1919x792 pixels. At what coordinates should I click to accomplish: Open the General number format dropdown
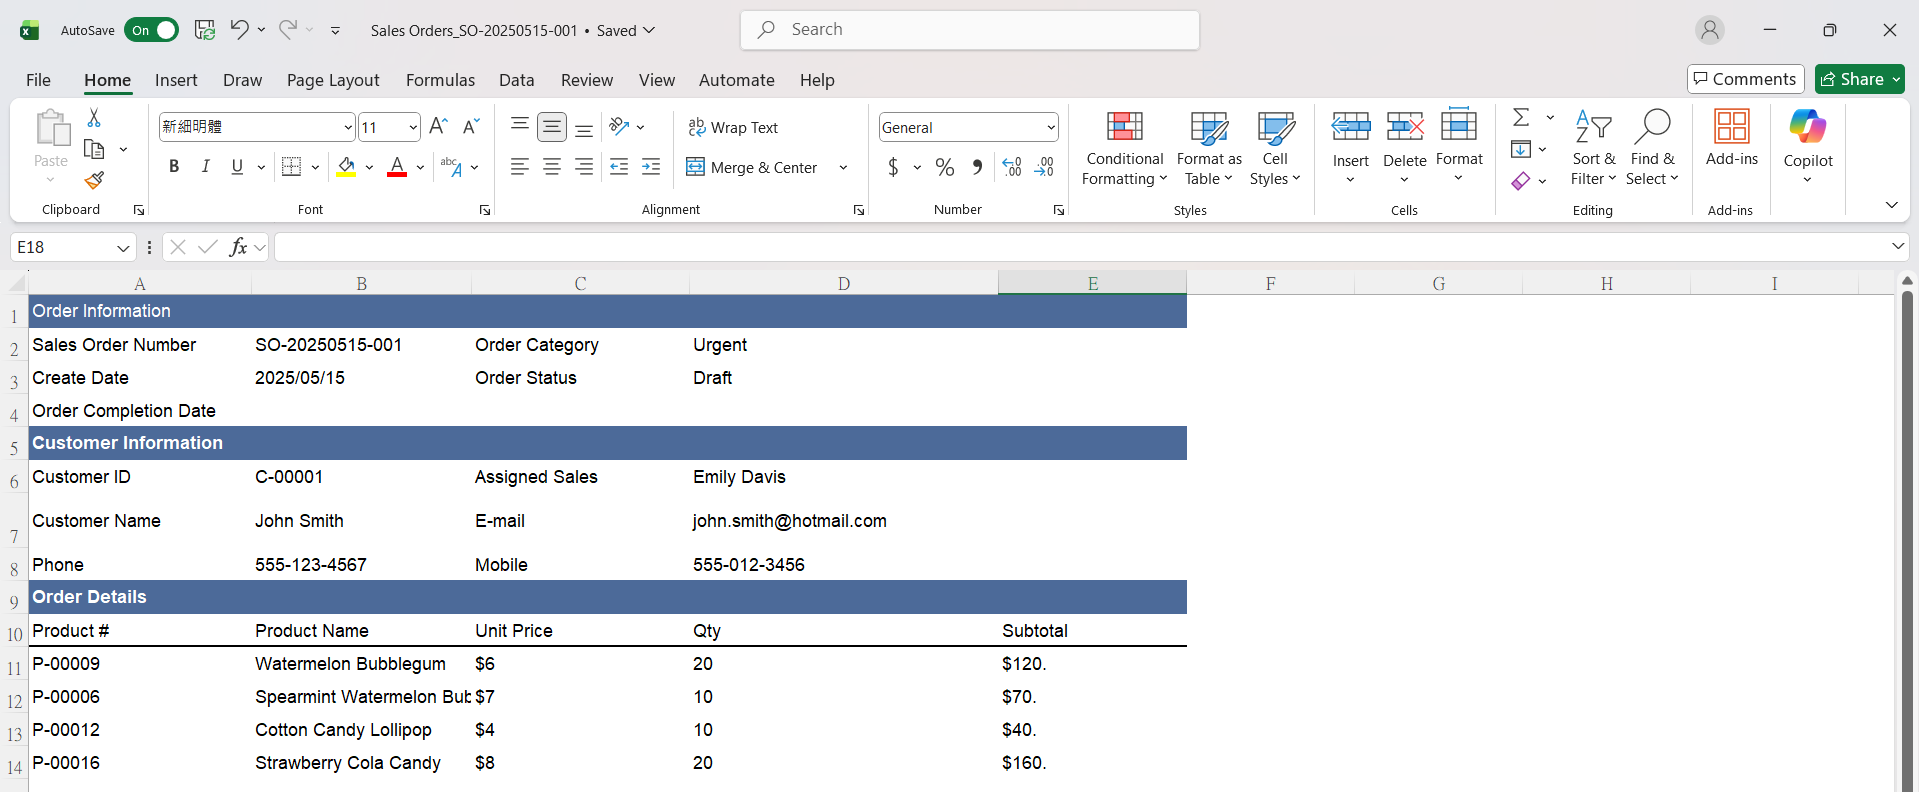point(1050,127)
